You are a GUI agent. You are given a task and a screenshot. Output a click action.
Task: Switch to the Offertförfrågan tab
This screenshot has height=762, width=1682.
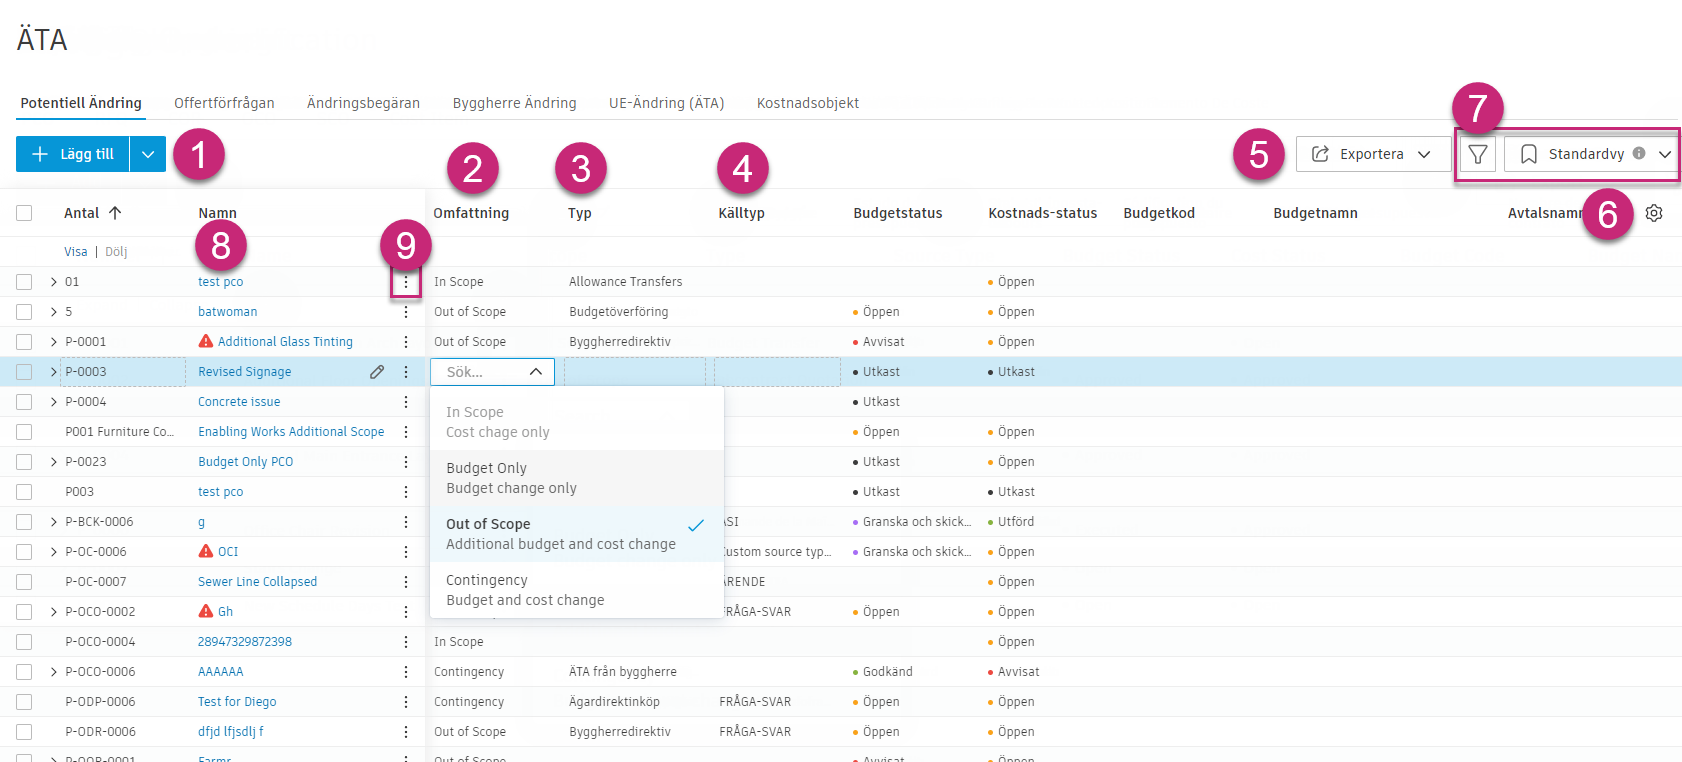(x=224, y=103)
